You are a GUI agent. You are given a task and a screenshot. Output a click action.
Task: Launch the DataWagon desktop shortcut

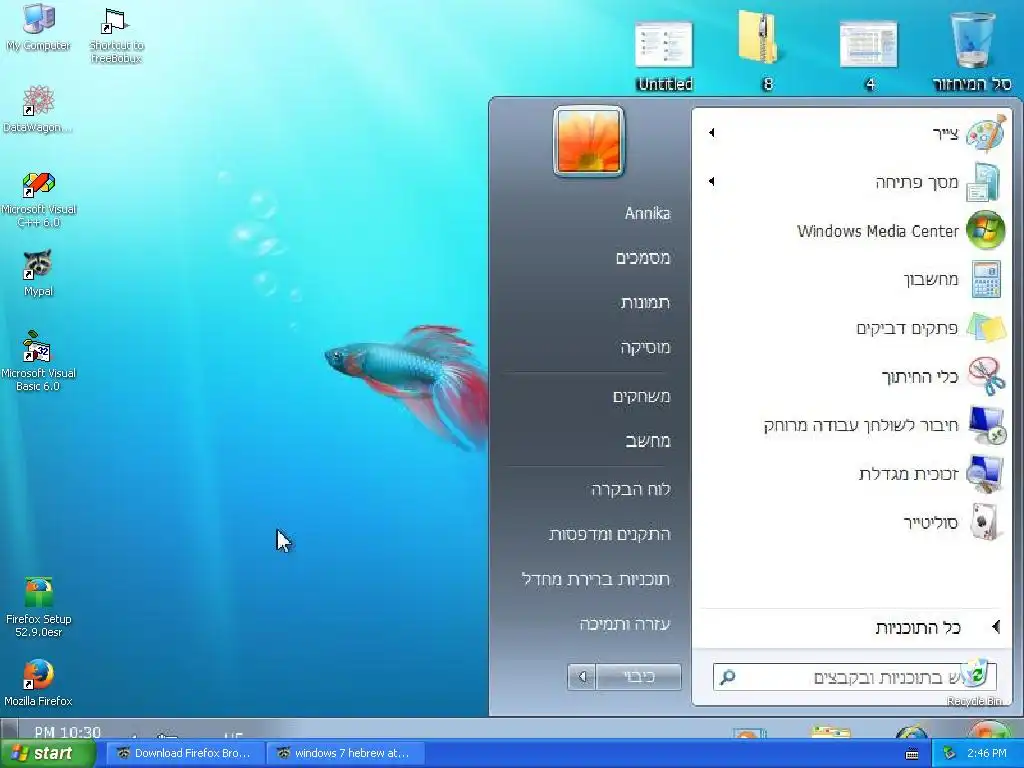click(x=38, y=109)
